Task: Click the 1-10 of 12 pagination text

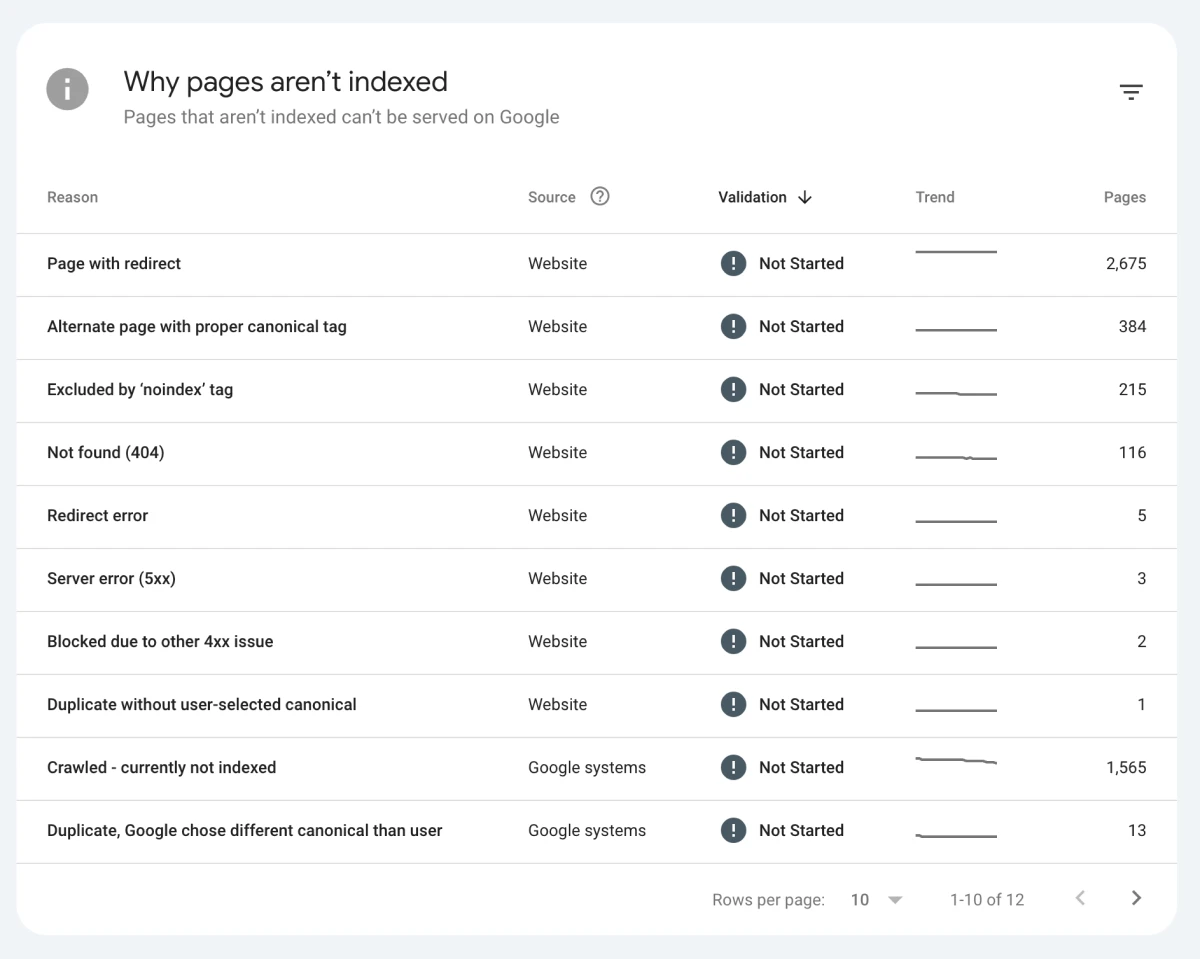Action: tap(987, 900)
